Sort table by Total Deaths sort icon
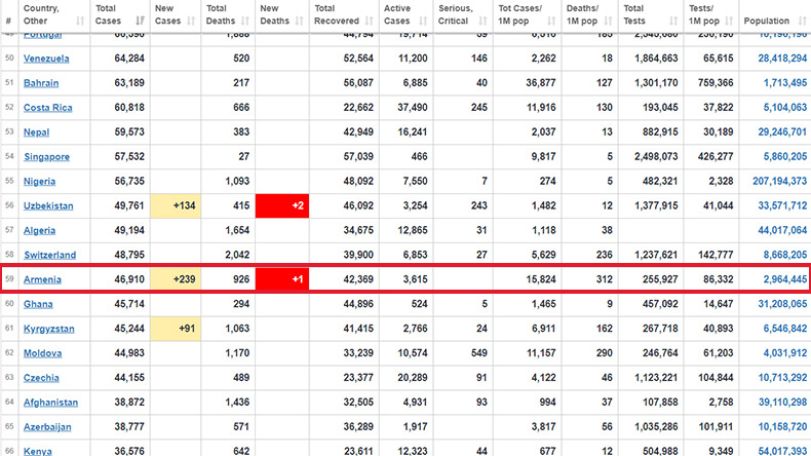 [x=245, y=21]
